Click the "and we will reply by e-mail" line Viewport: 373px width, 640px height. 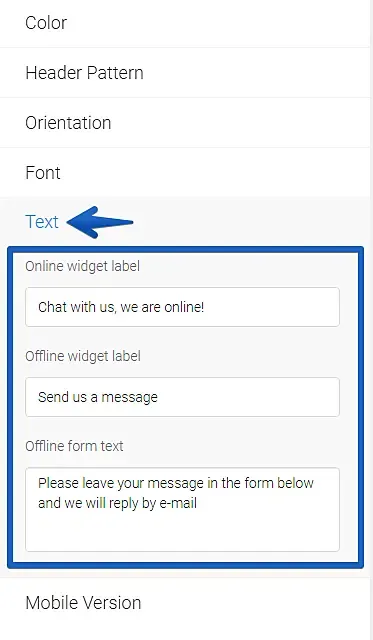pyautogui.click(x=118, y=503)
